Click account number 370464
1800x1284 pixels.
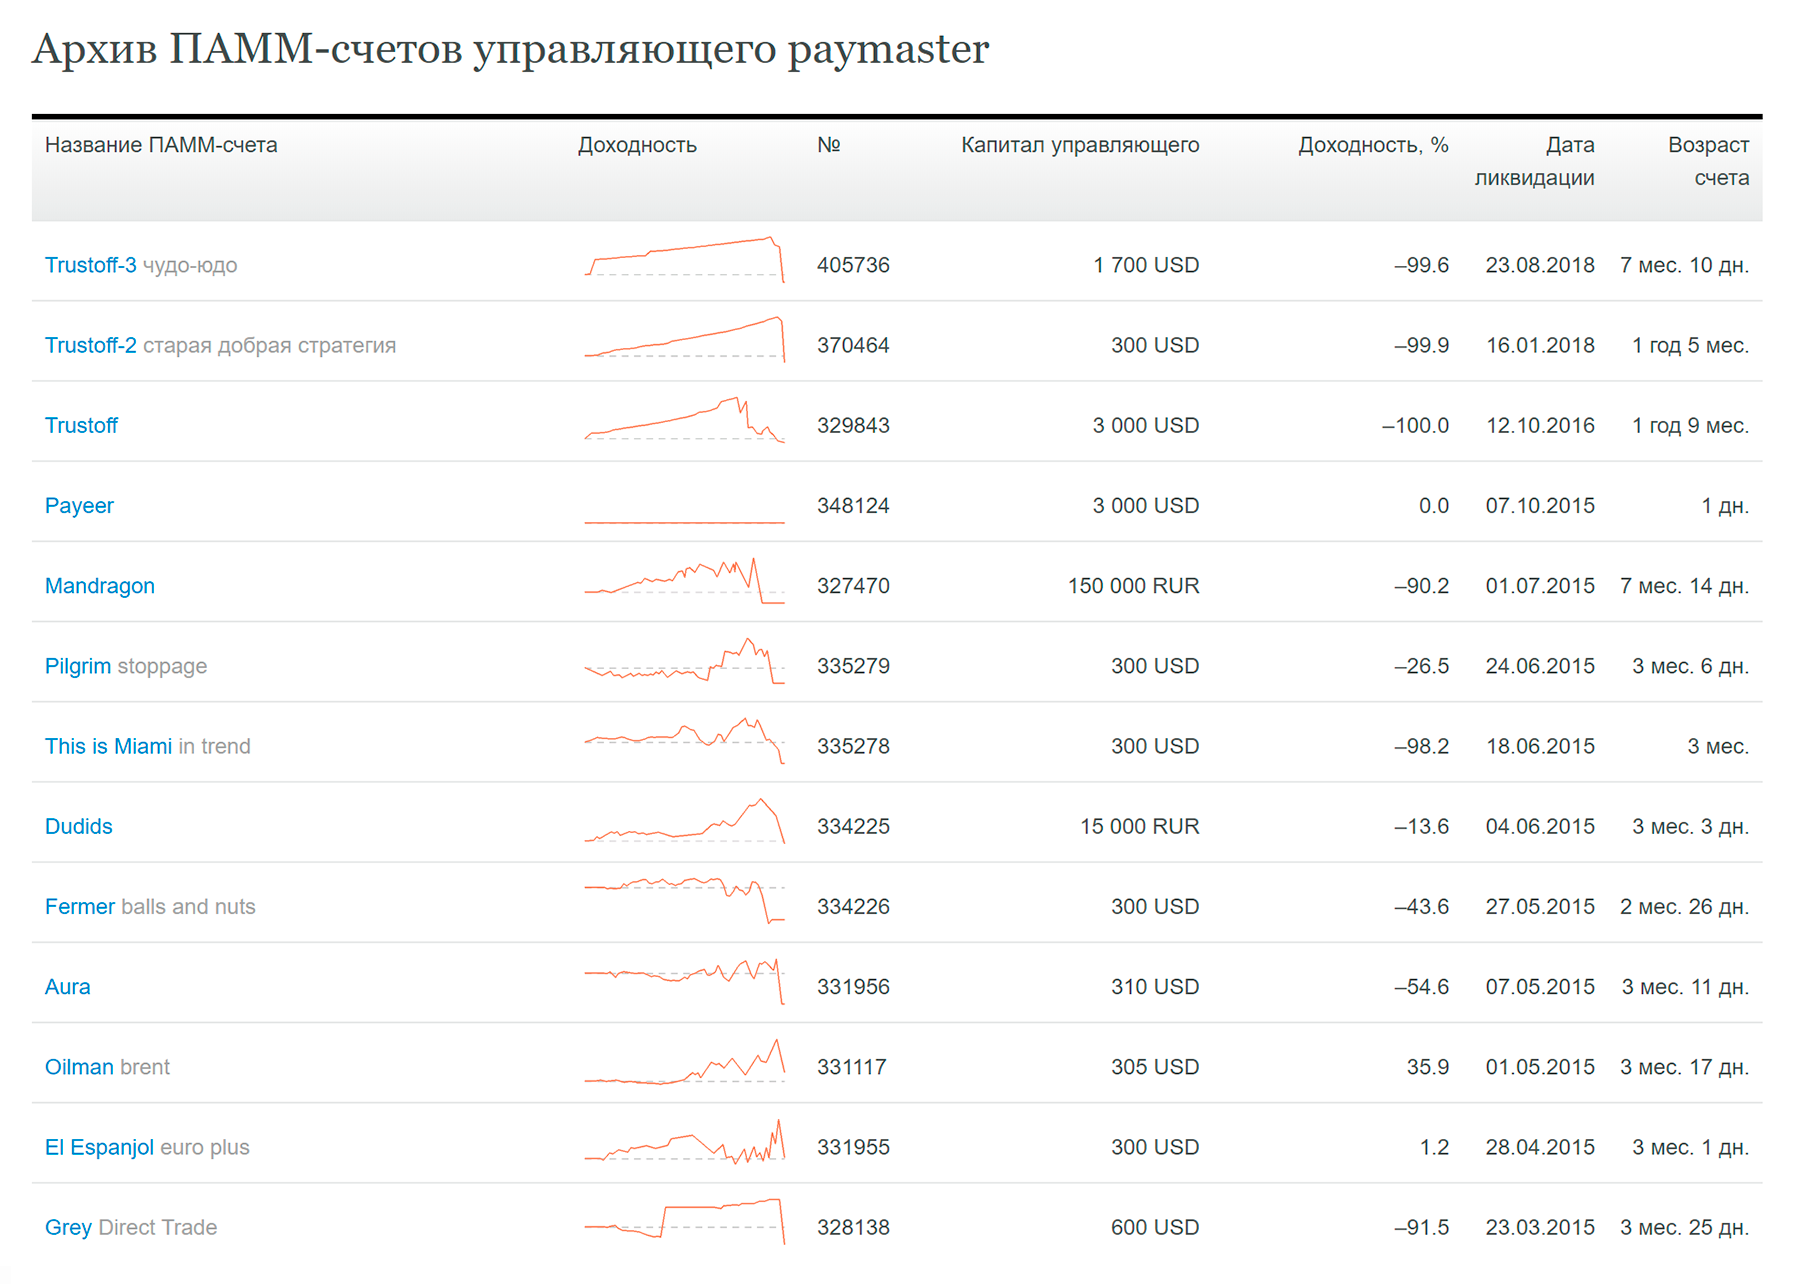tap(853, 345)
